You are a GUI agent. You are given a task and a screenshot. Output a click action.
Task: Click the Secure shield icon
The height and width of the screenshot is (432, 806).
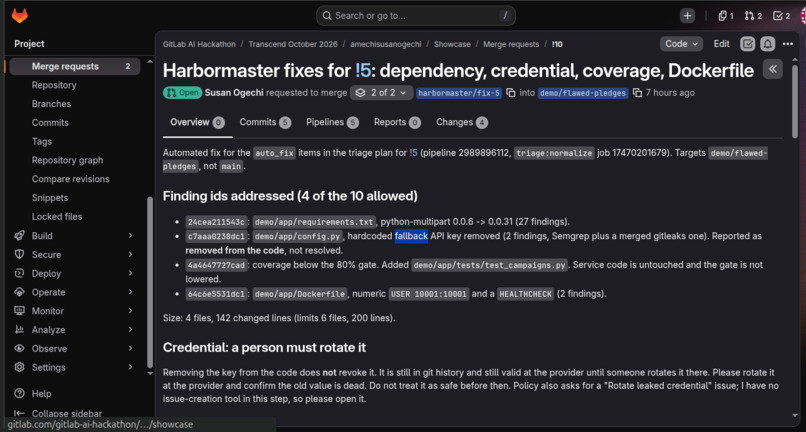[x=20, y=255]
